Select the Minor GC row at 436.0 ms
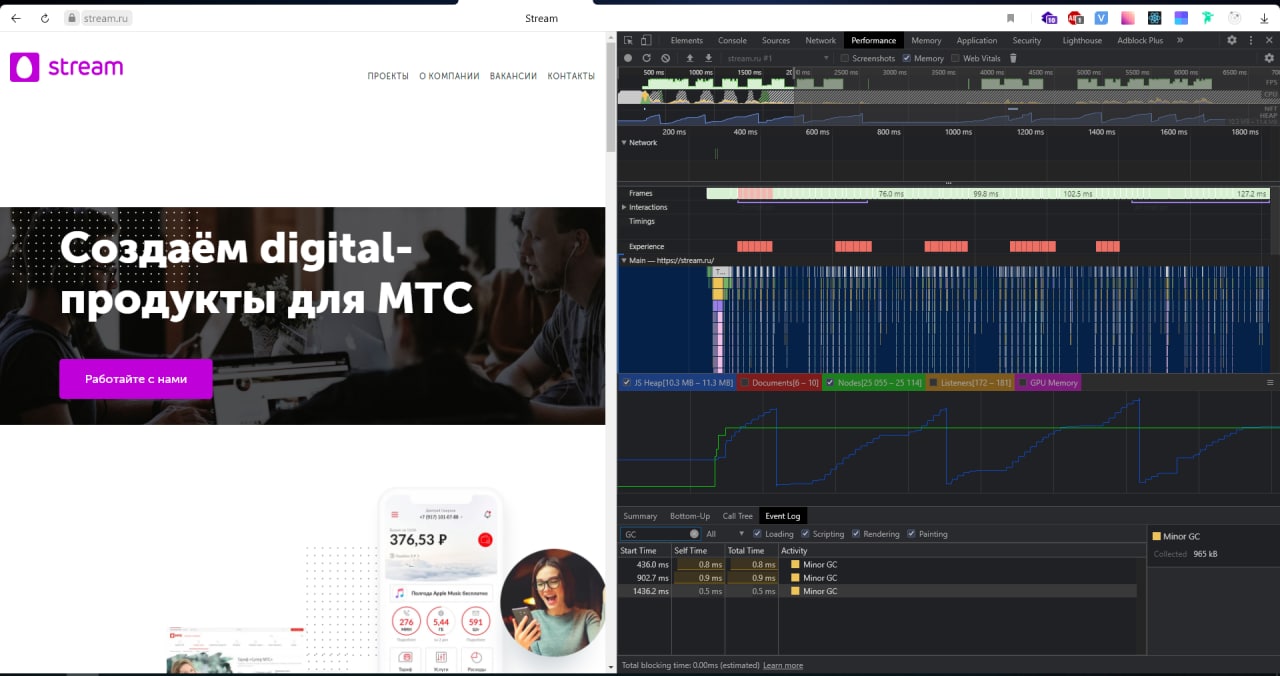The image size is (1280, 676). pyautogui.click(x=877, y=565)
